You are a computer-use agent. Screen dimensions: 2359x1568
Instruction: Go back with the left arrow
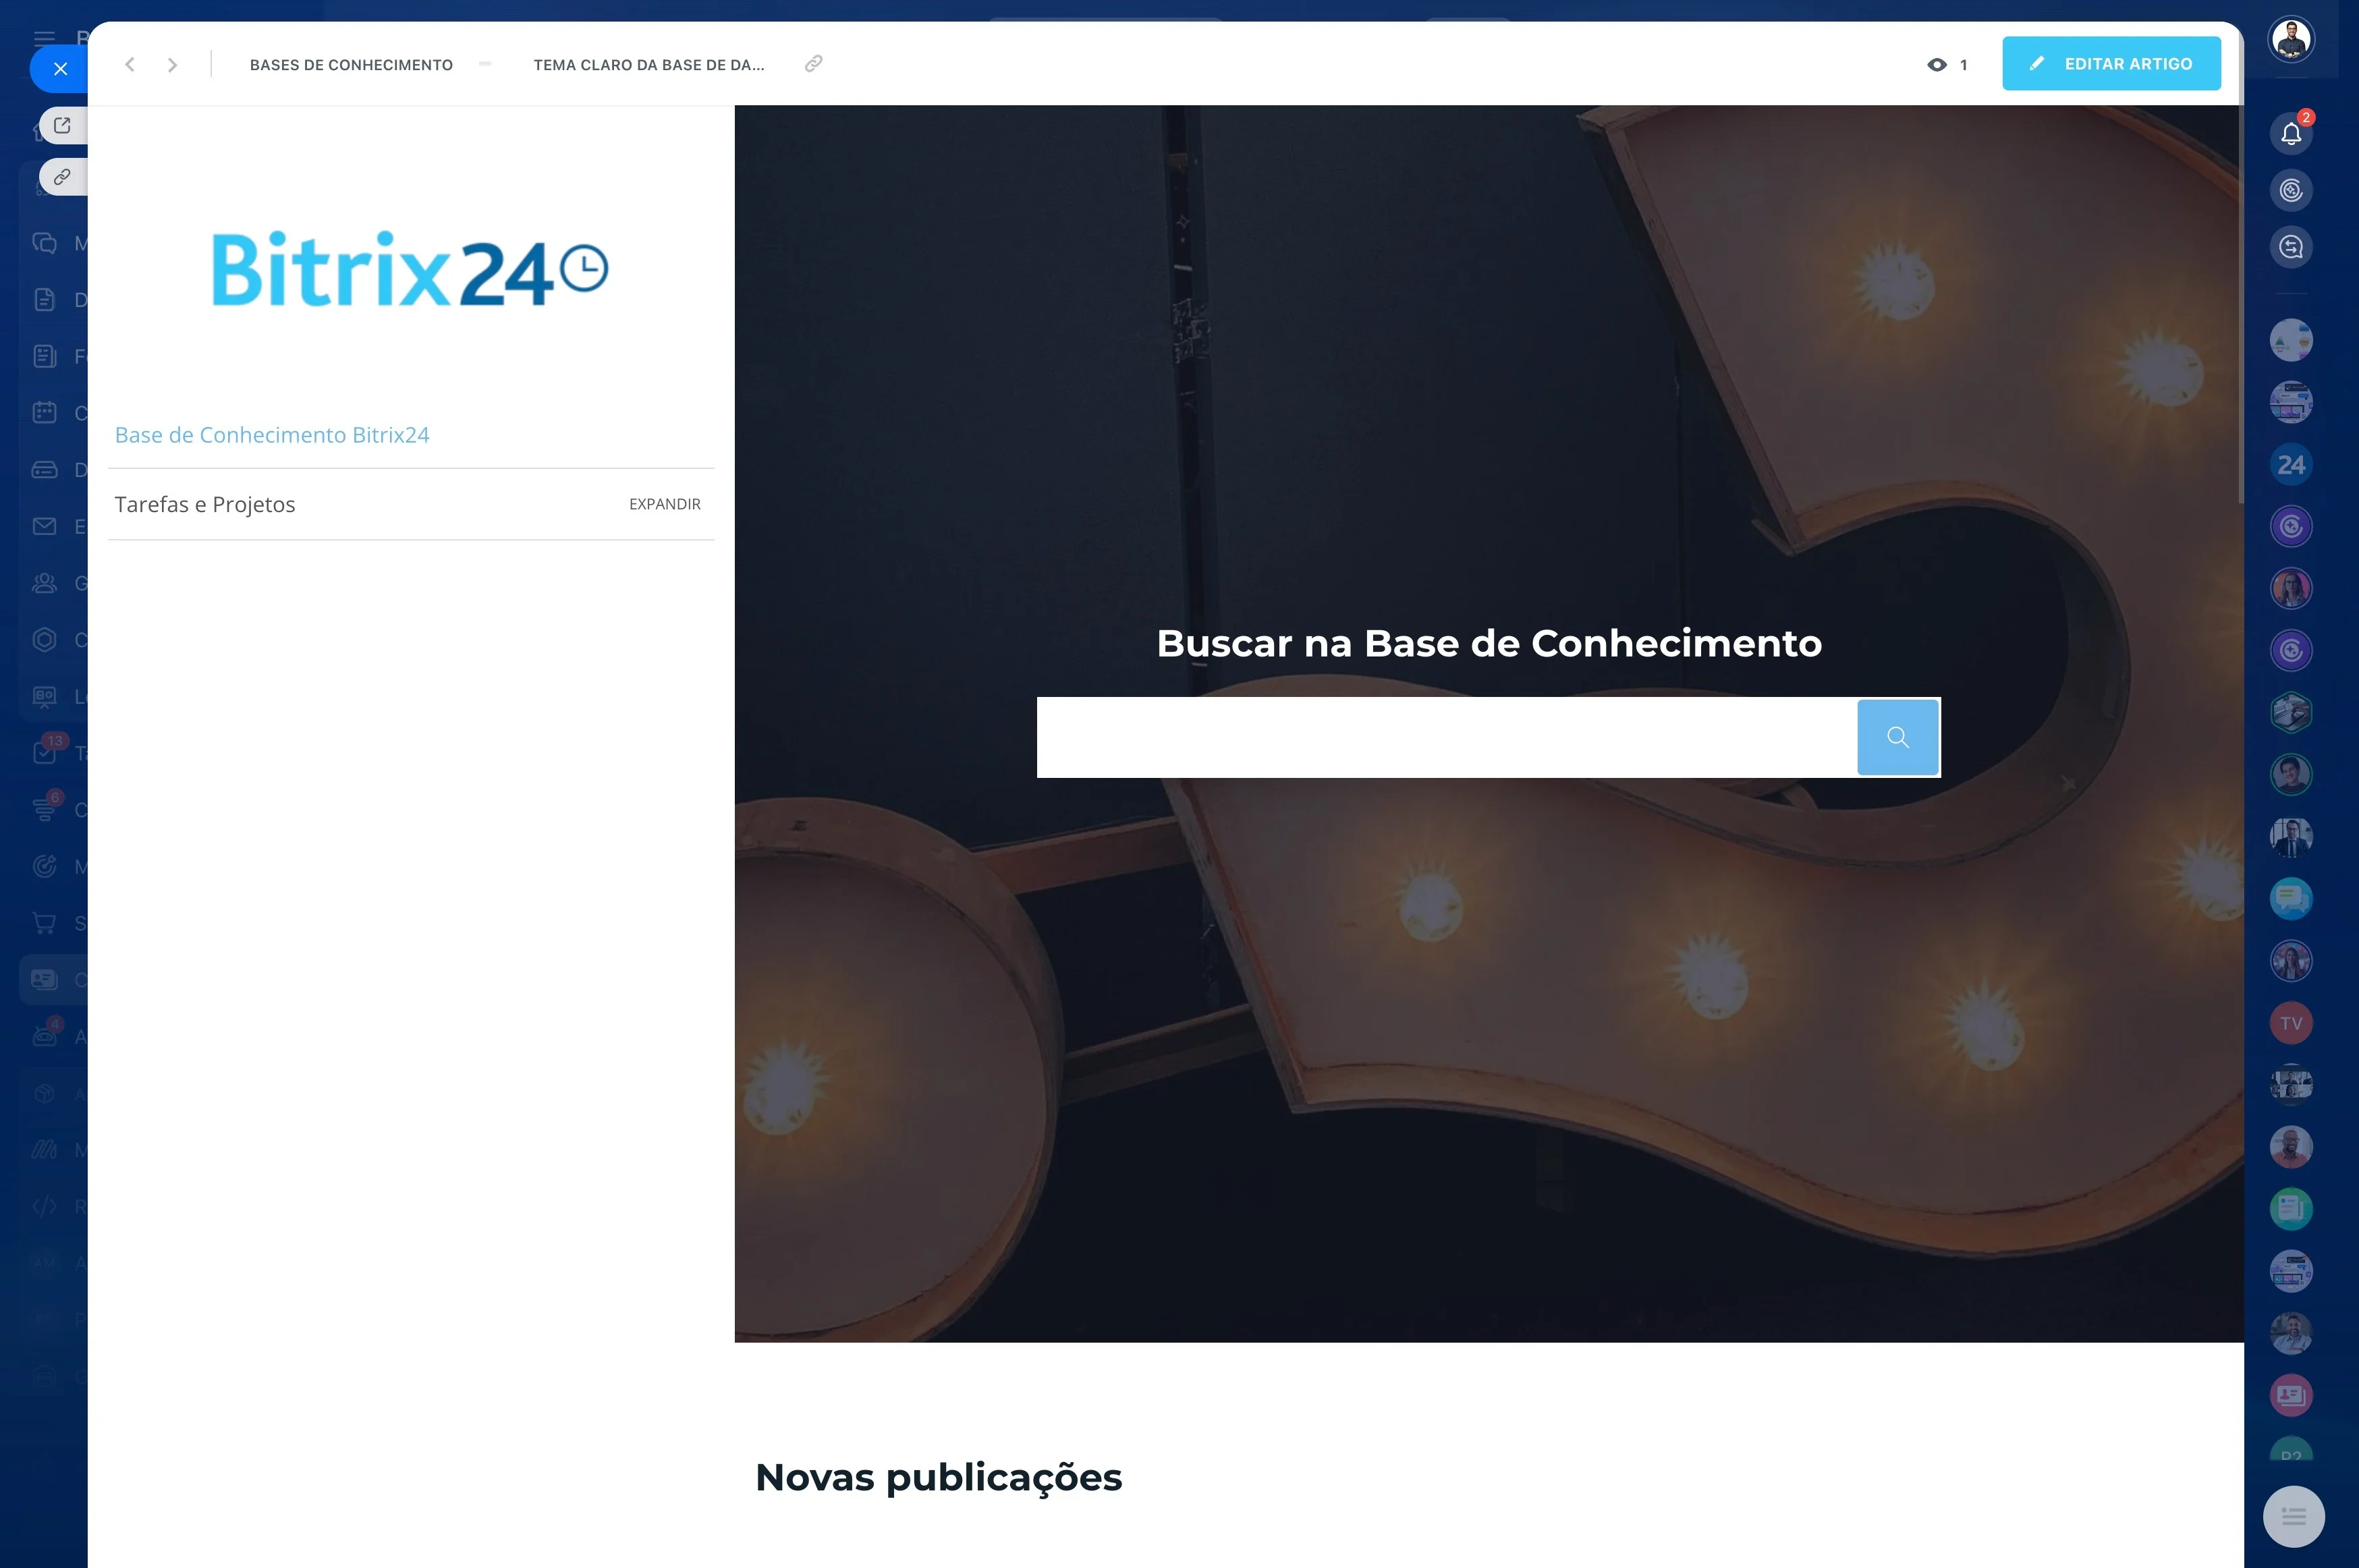[129, 65]
